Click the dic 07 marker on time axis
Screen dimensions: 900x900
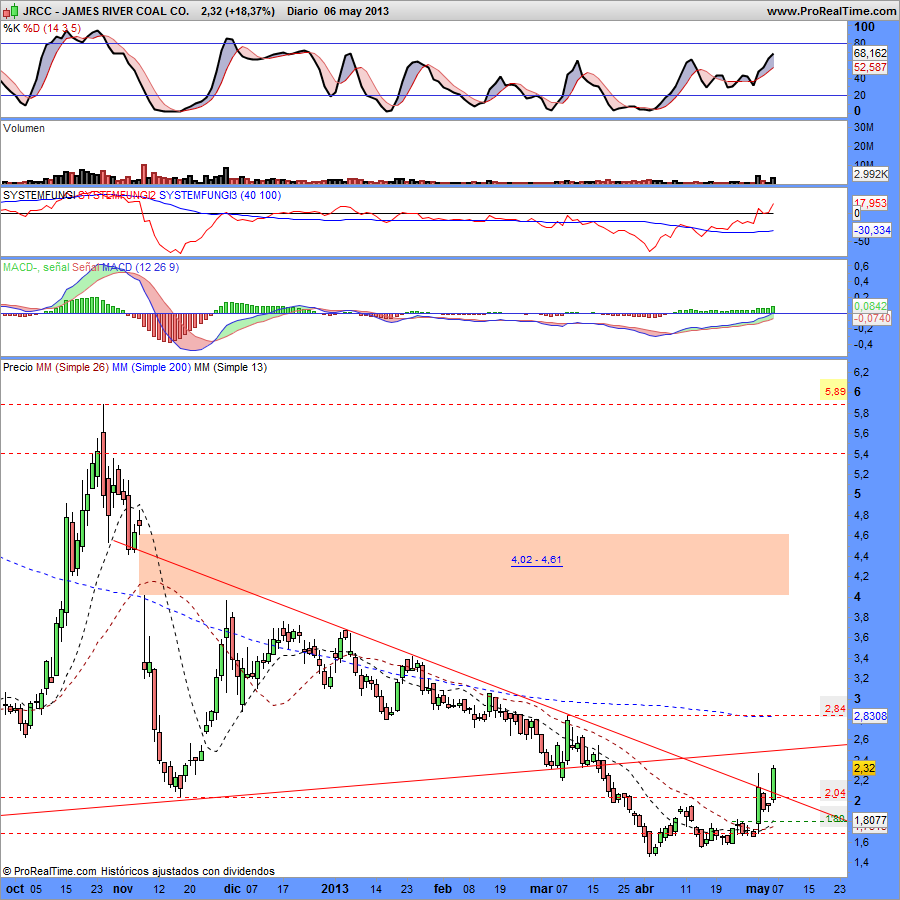click(240, 889)
